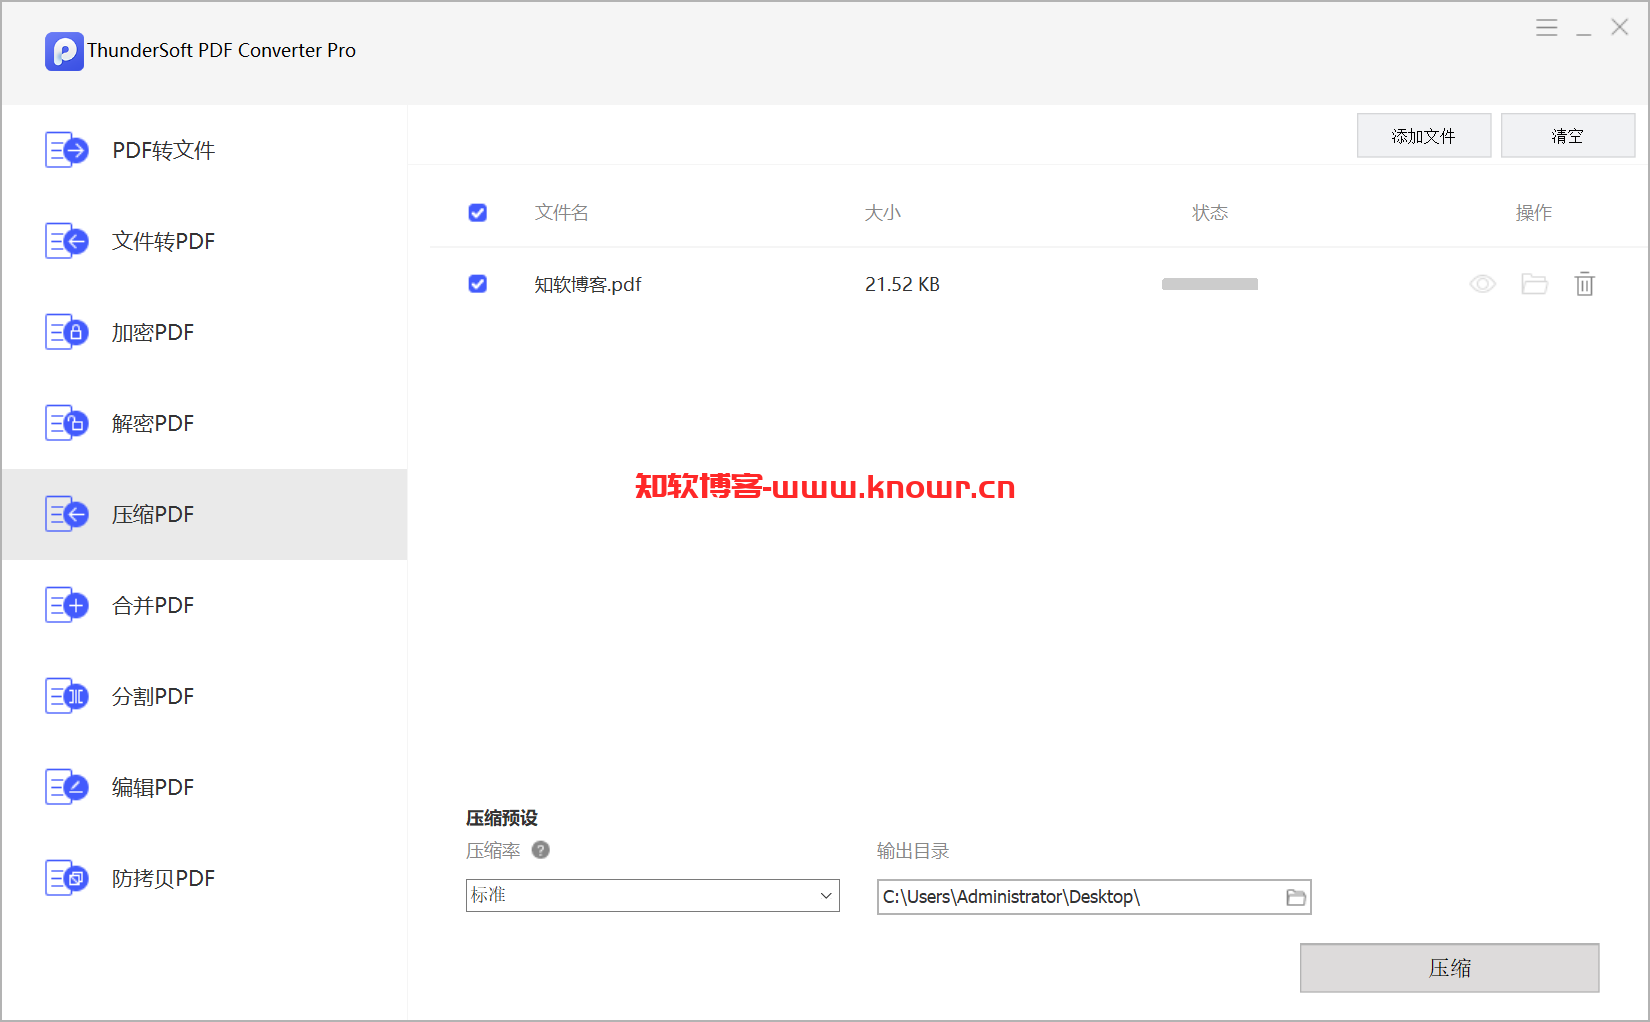Viewport: 1650px width, 1022px height.
Task: Click the 操作 column header
Action: [x=1534, y=212]
